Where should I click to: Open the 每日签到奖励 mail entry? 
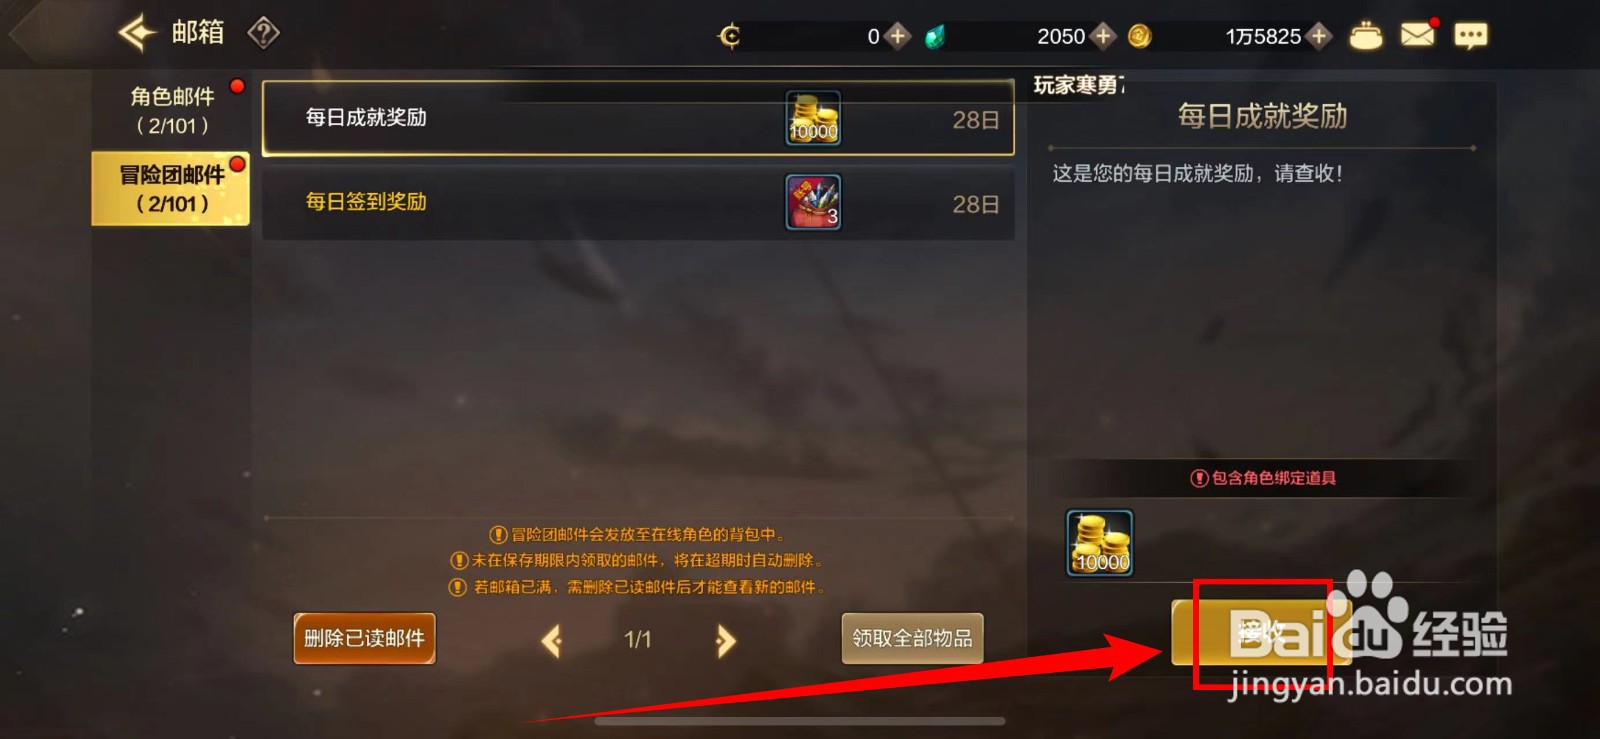tap(638, 202)
